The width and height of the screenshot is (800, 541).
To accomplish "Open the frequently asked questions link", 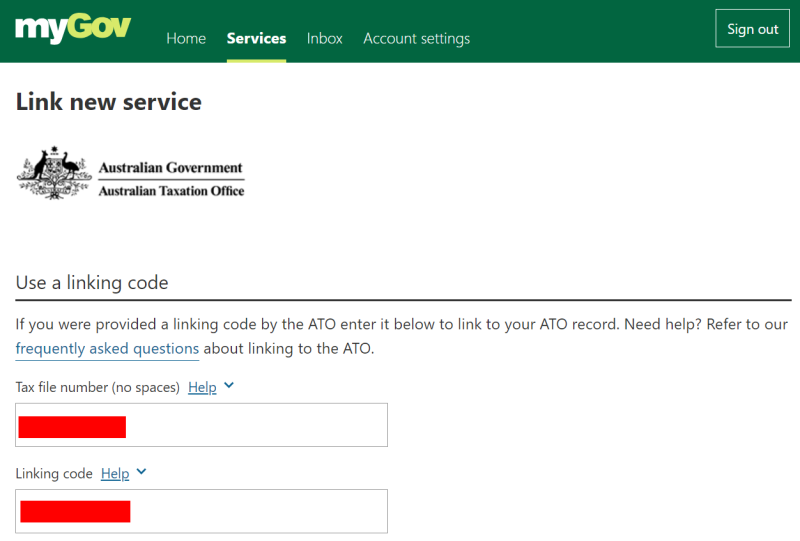I will click(x=107, y=349).
